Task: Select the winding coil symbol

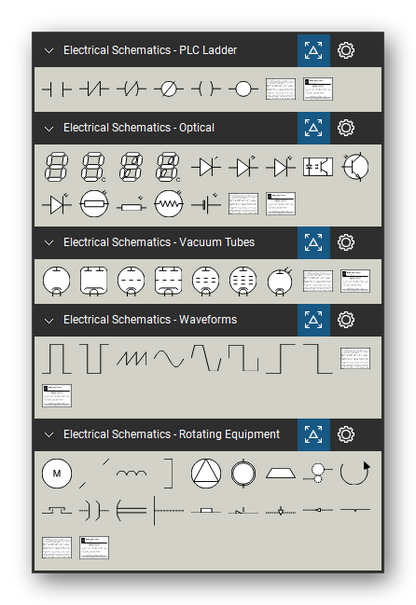Action: coord(131,473)
